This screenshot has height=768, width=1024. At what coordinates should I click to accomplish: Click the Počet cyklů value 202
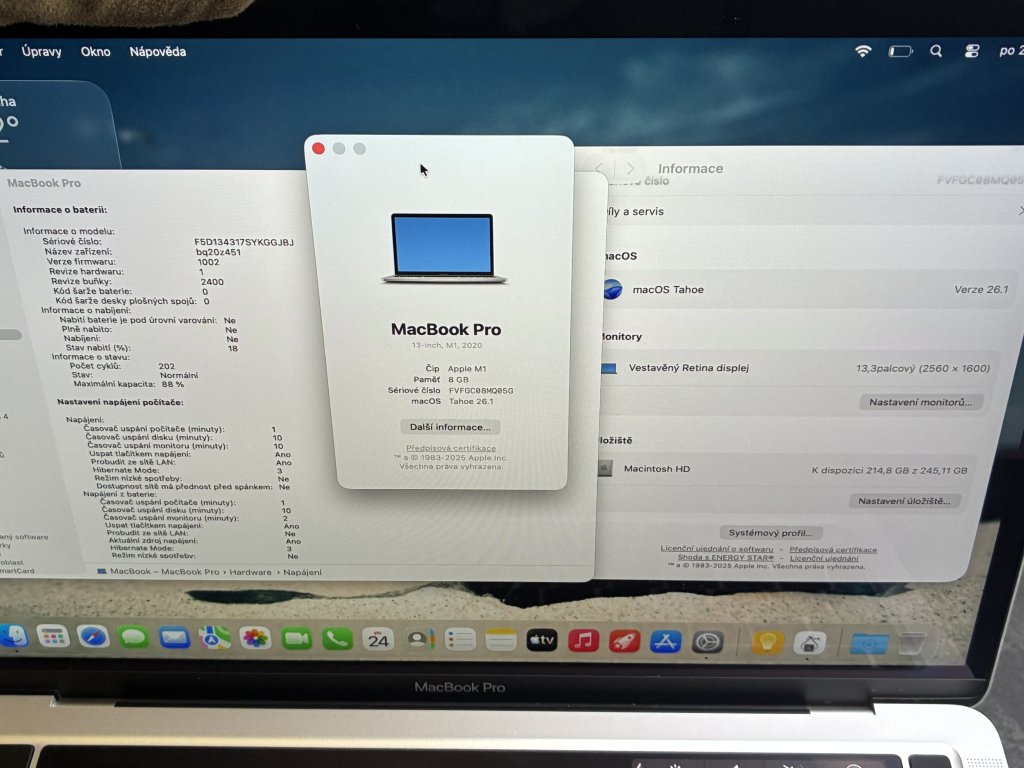[x=167, y=366]
